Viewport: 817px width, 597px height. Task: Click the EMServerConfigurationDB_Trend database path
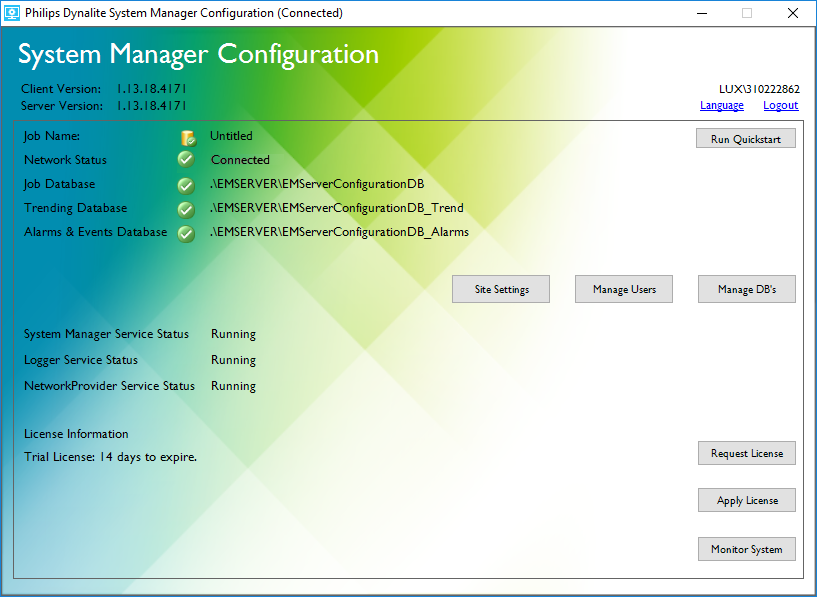tap(336, 208)
